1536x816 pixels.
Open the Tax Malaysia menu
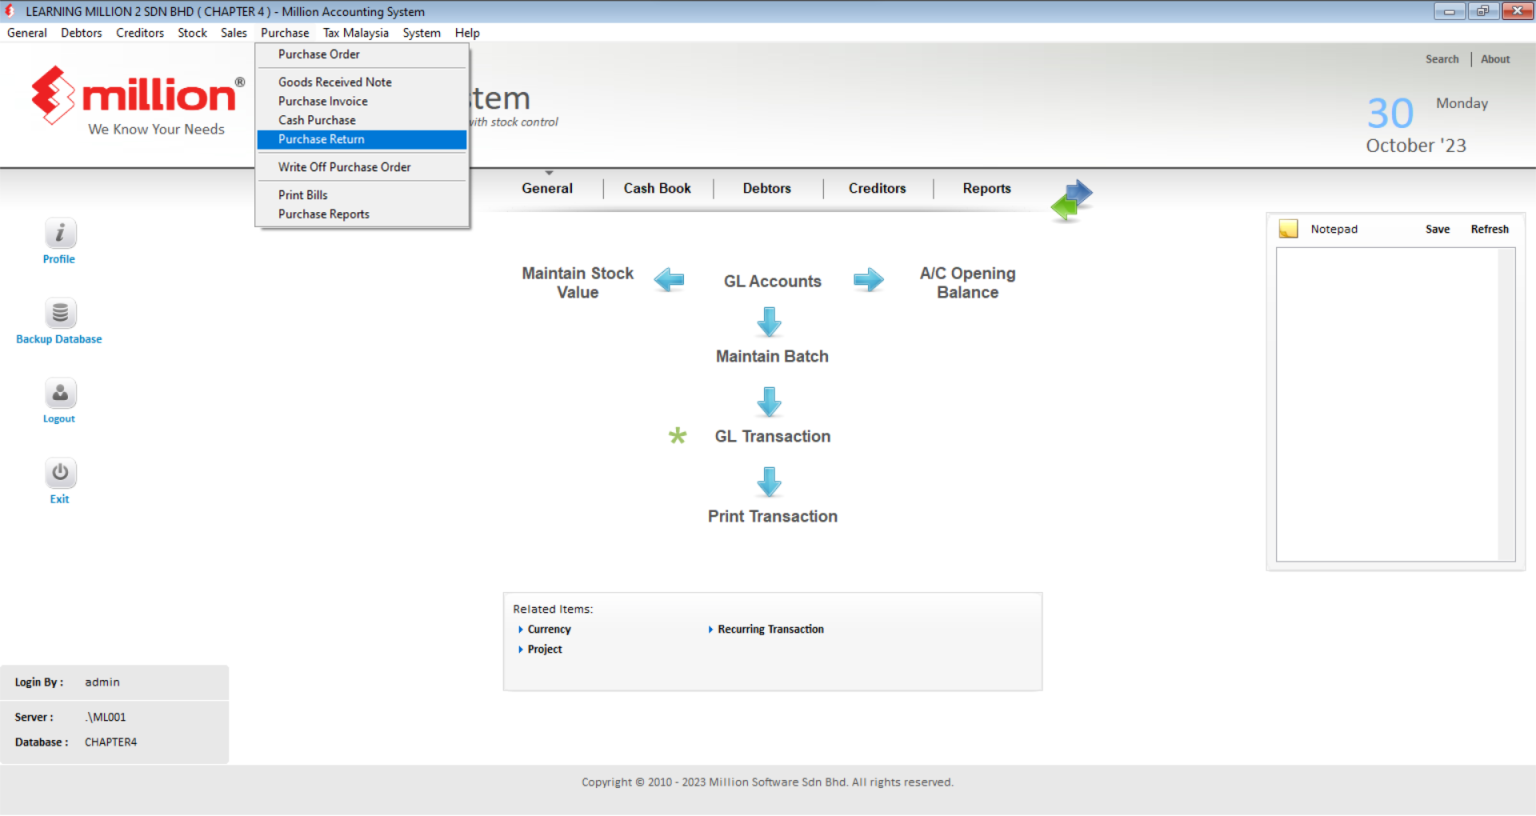click(x=356, y=33)
